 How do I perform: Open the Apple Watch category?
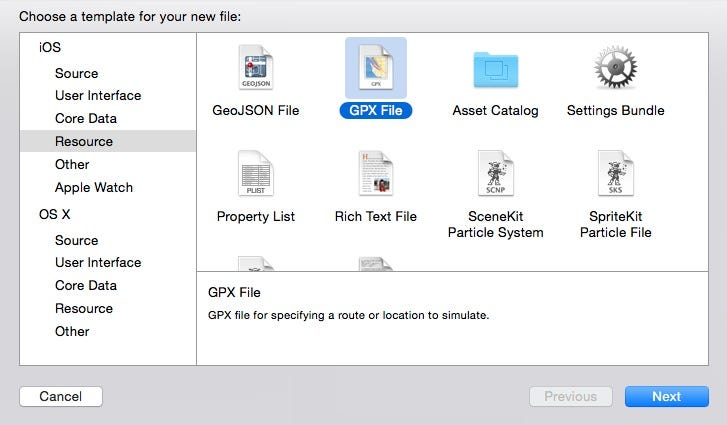[94, 187]
